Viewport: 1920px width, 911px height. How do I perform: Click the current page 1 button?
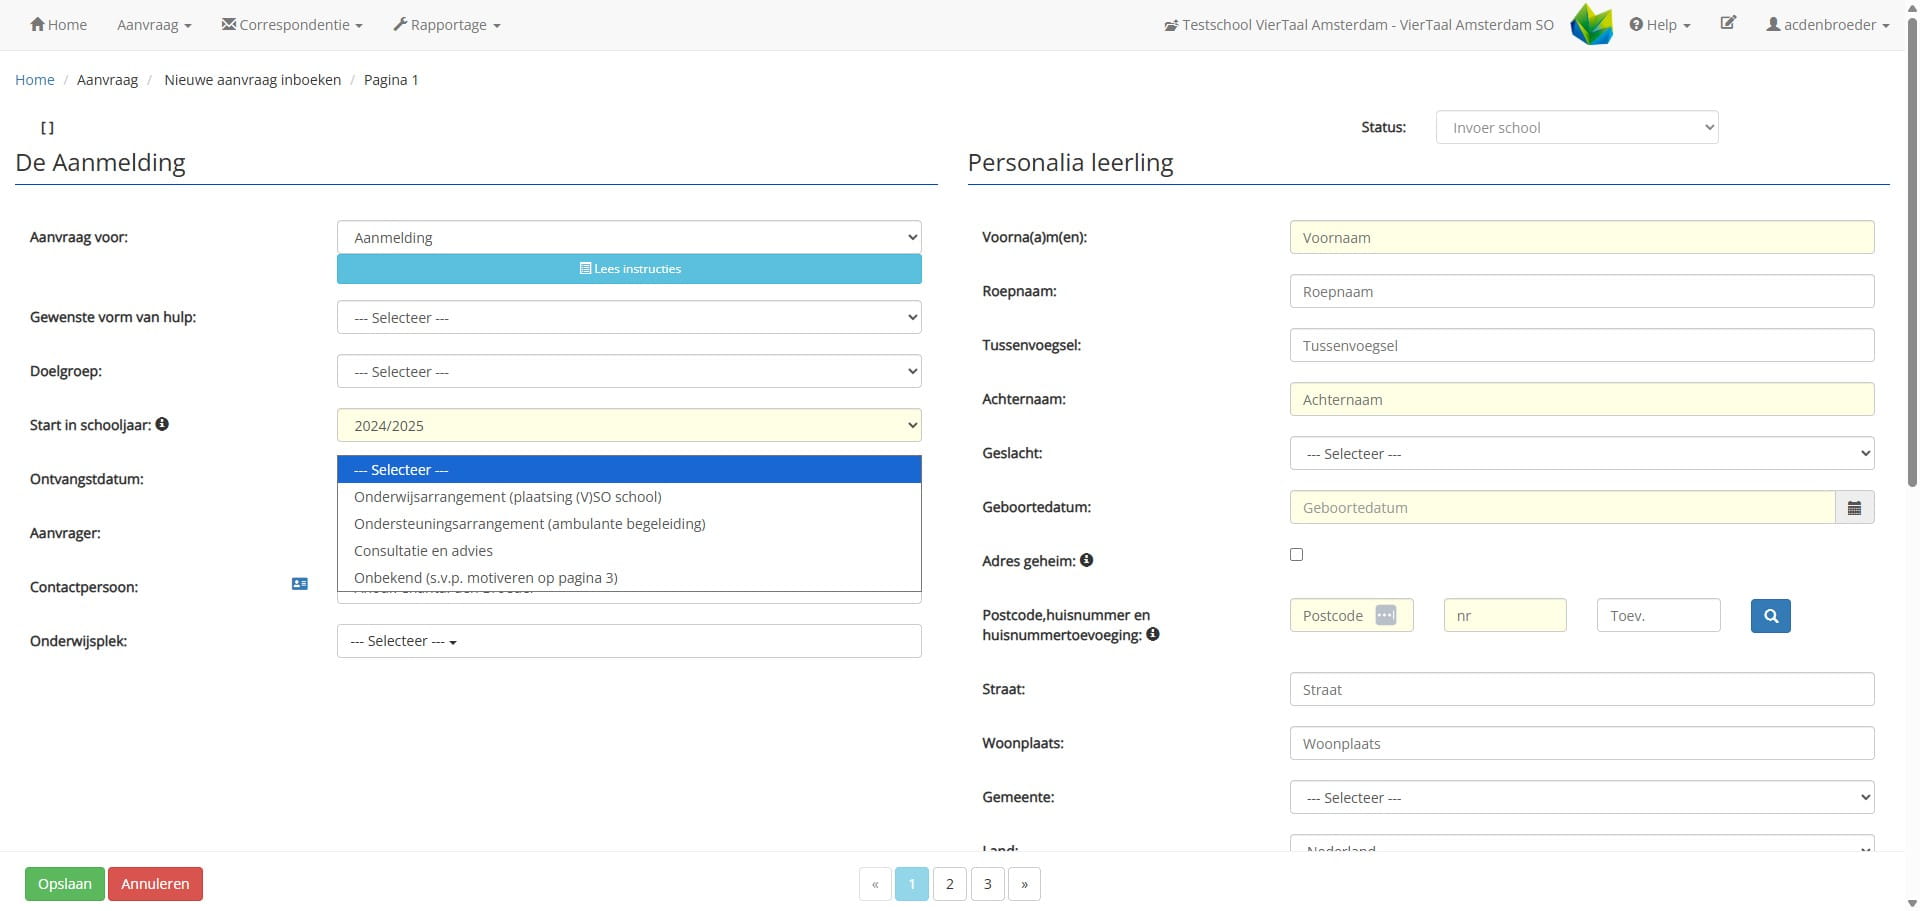pos(912,884)
